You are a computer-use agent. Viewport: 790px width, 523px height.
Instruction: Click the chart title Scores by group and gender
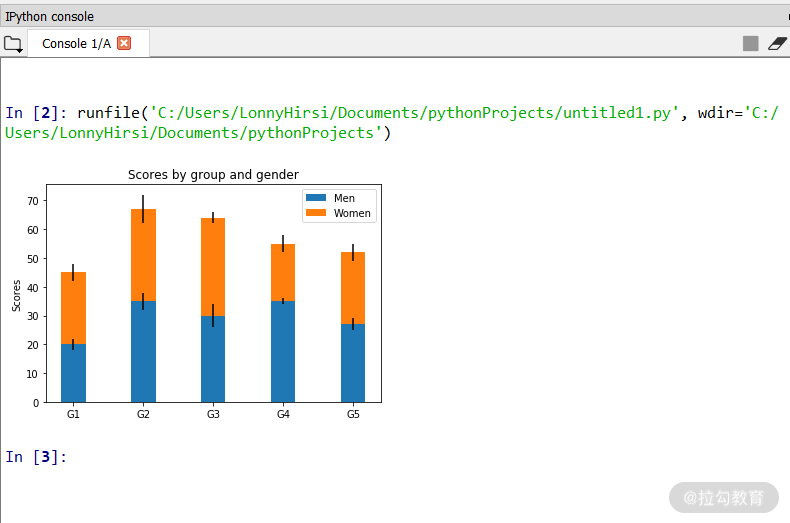(213, 174)
